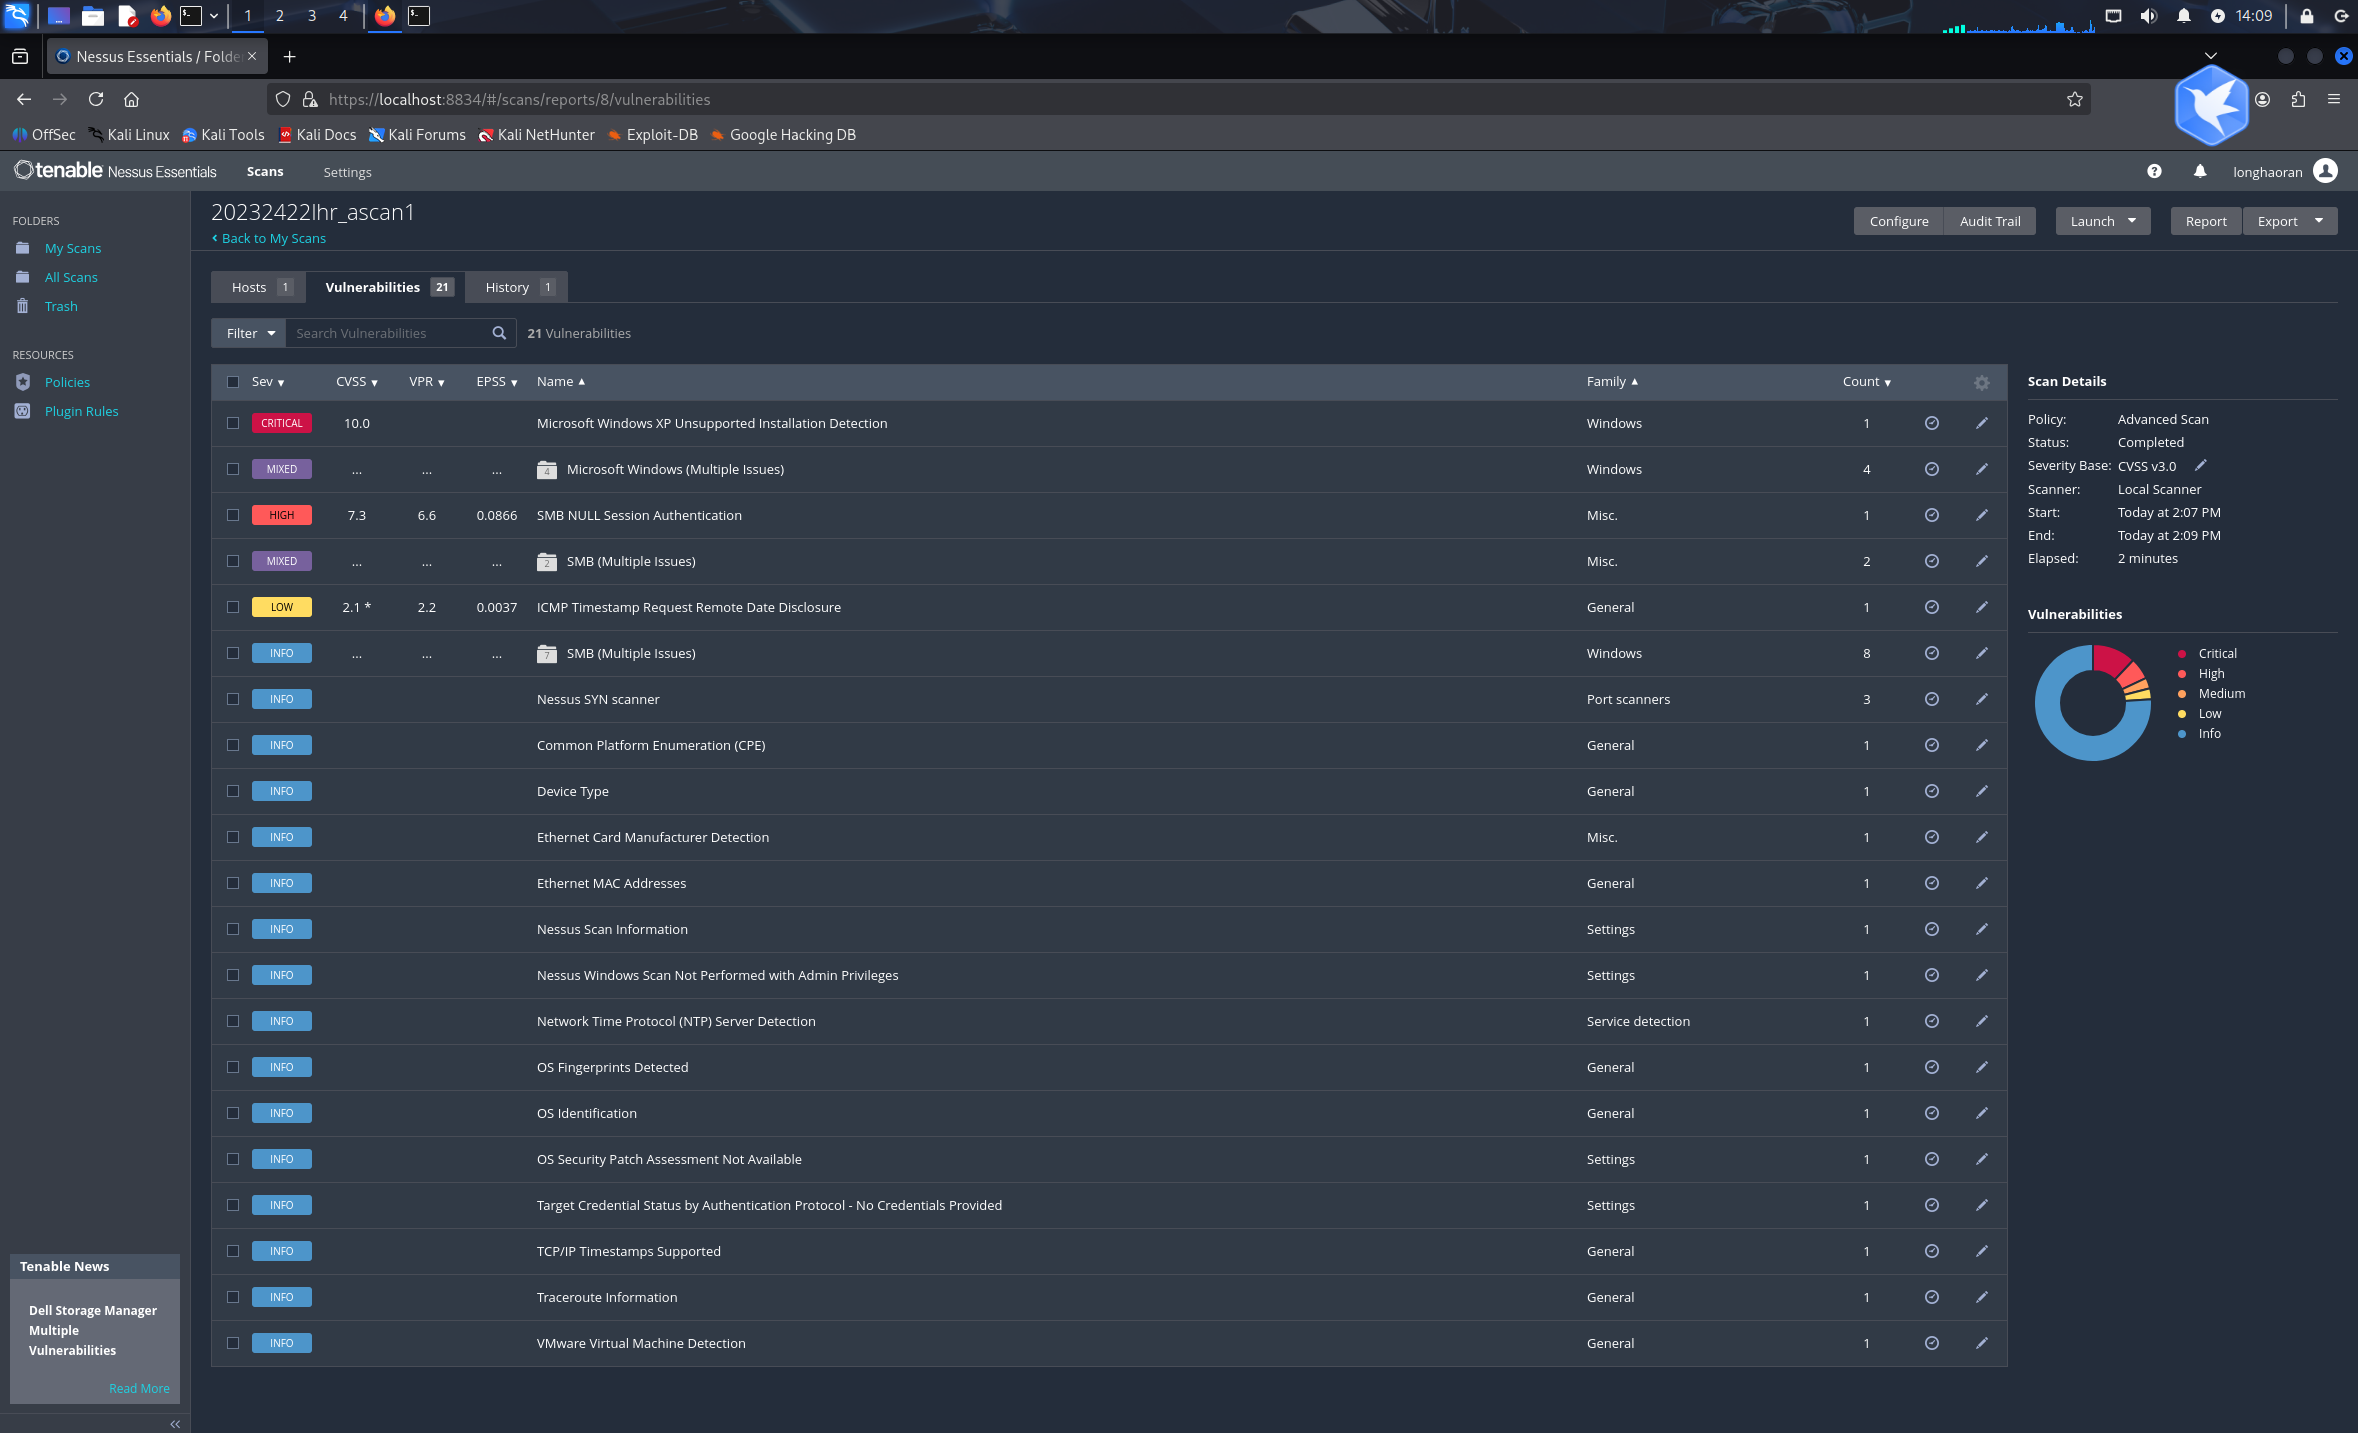Click the Nessus notifications bell icon
The width and height of the screenshot is (2358, 1433).
click(x=2199, y=172)
